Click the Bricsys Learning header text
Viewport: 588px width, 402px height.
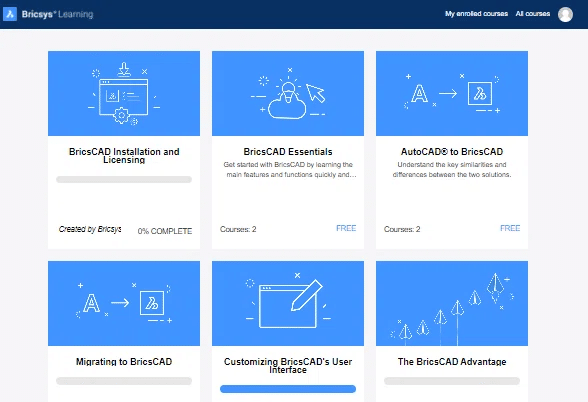coord(57,14)
